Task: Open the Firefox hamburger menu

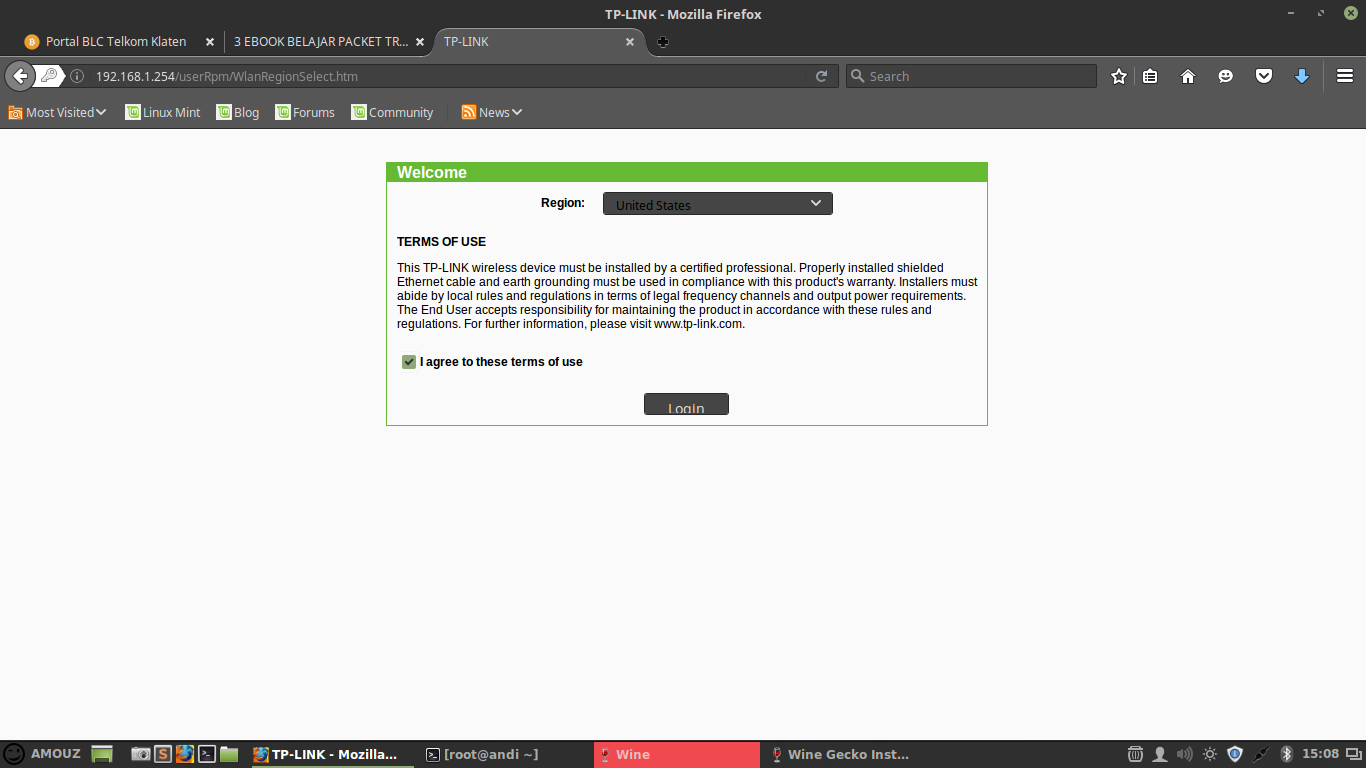Action: coord(1345,76)
